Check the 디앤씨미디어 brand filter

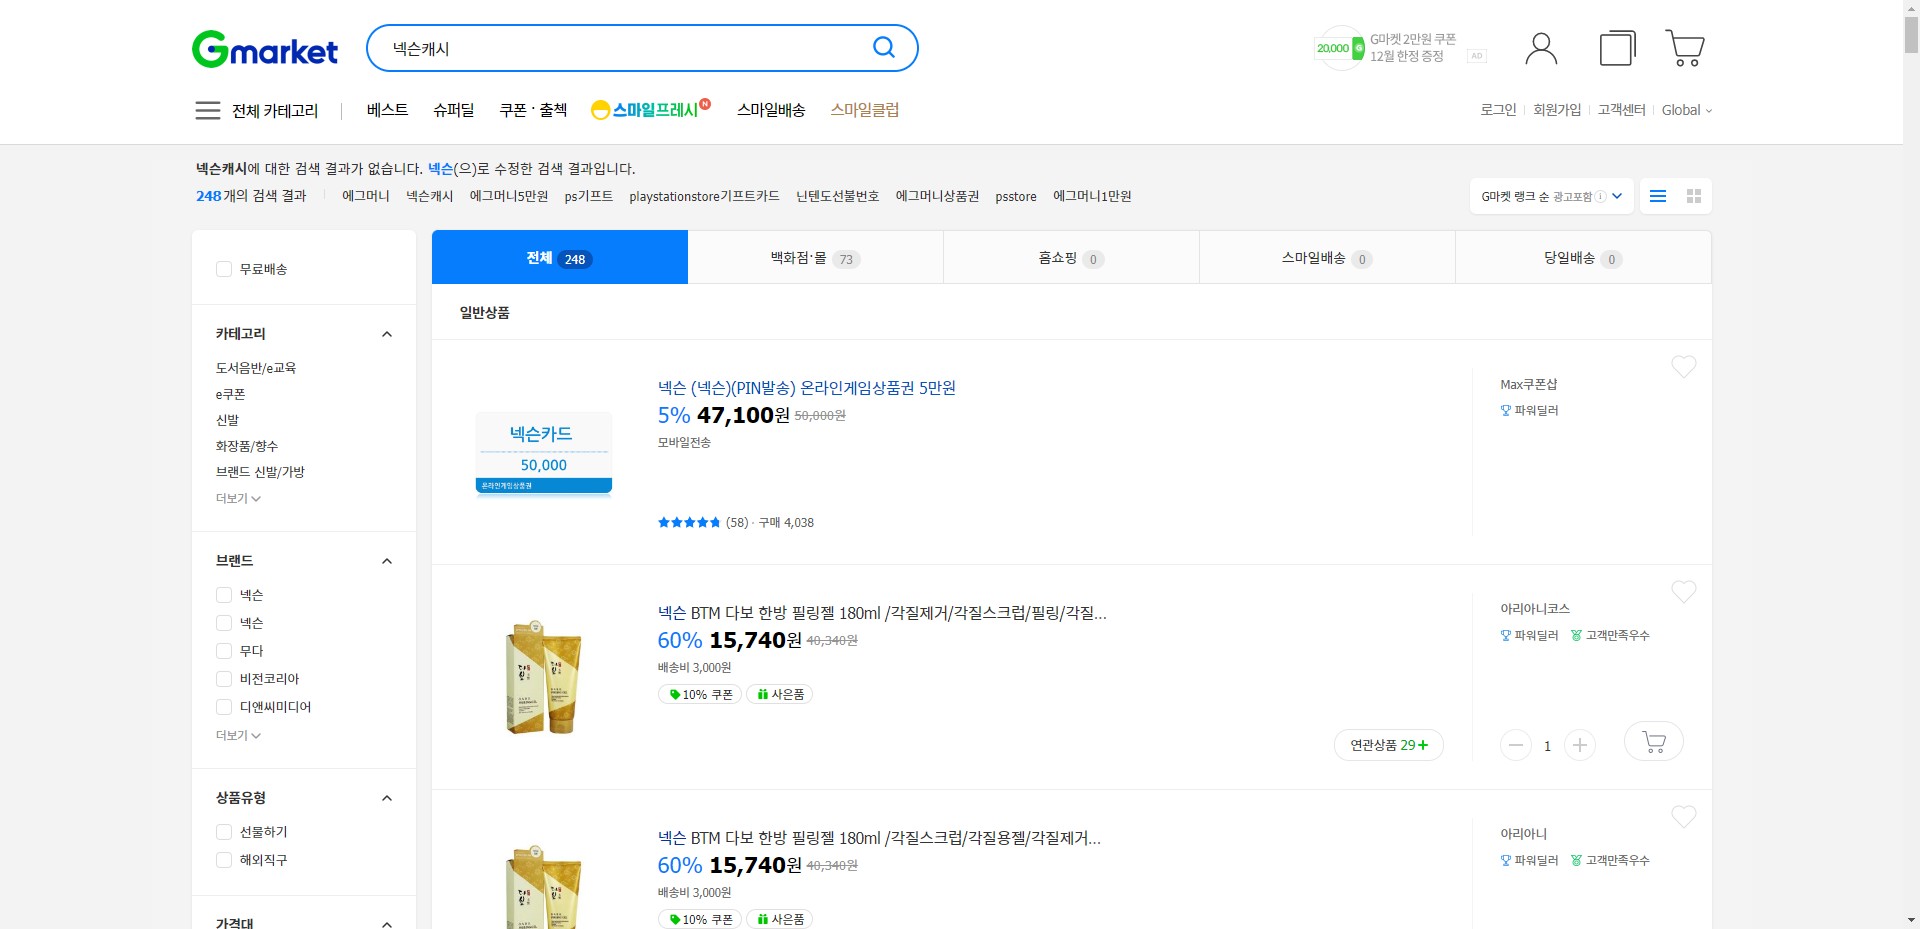tap(224, 707)
